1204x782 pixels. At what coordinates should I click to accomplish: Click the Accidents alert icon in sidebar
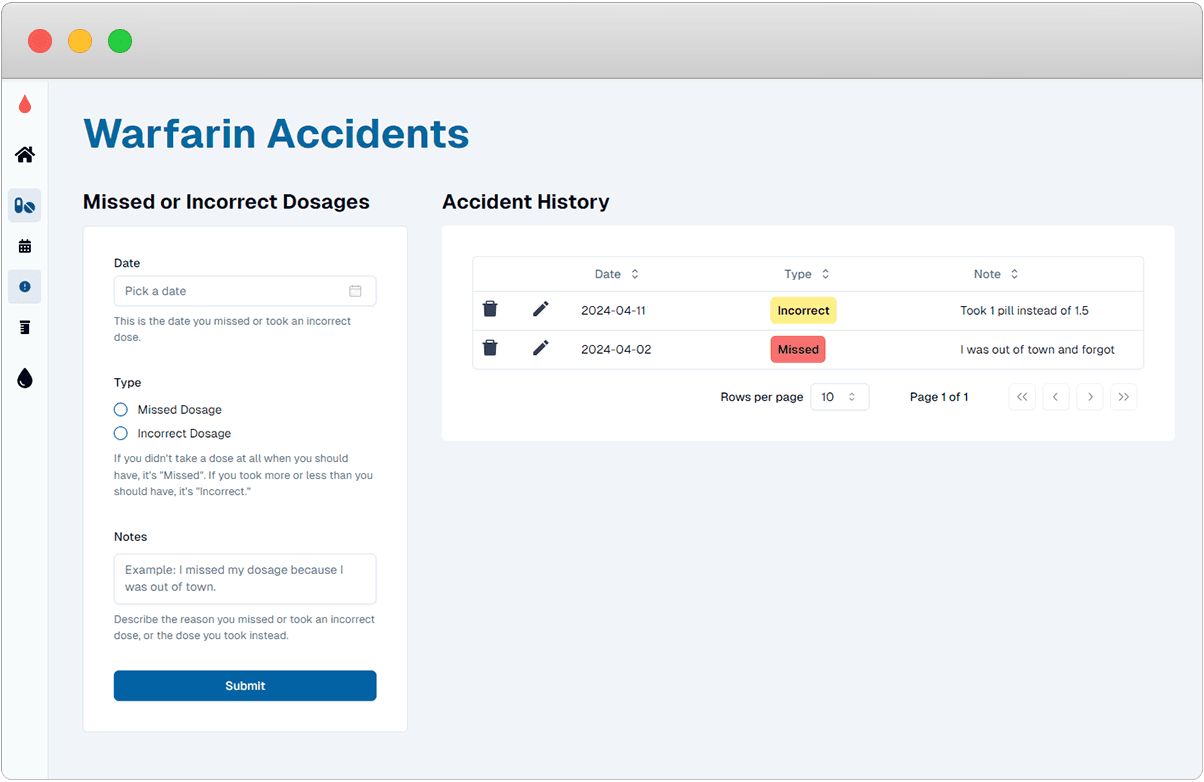point(24,287)
